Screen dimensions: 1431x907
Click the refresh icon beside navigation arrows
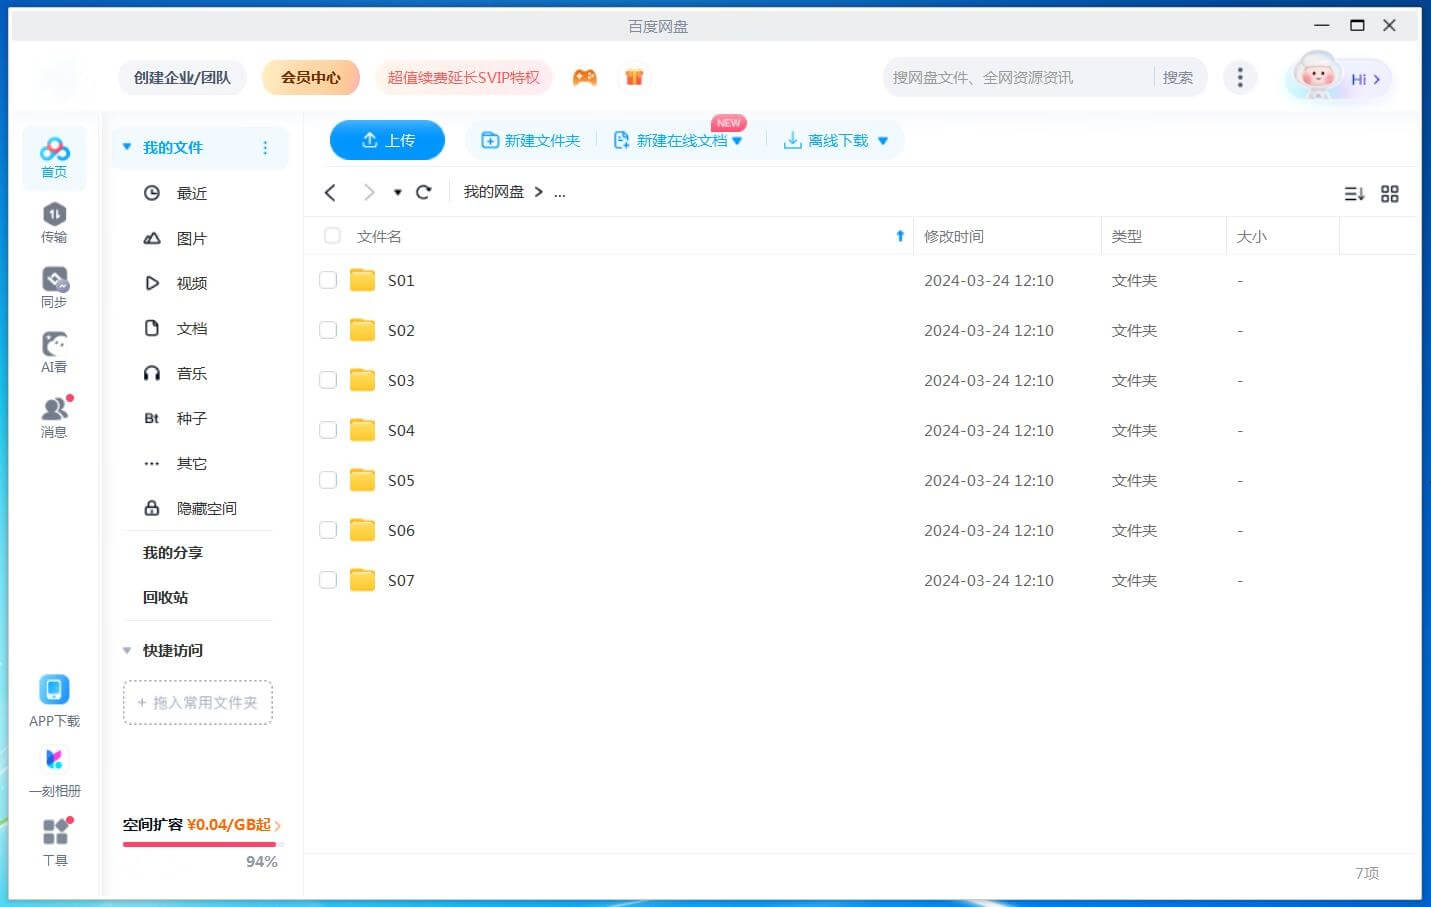pyautogui.click(x=424, y=192)
